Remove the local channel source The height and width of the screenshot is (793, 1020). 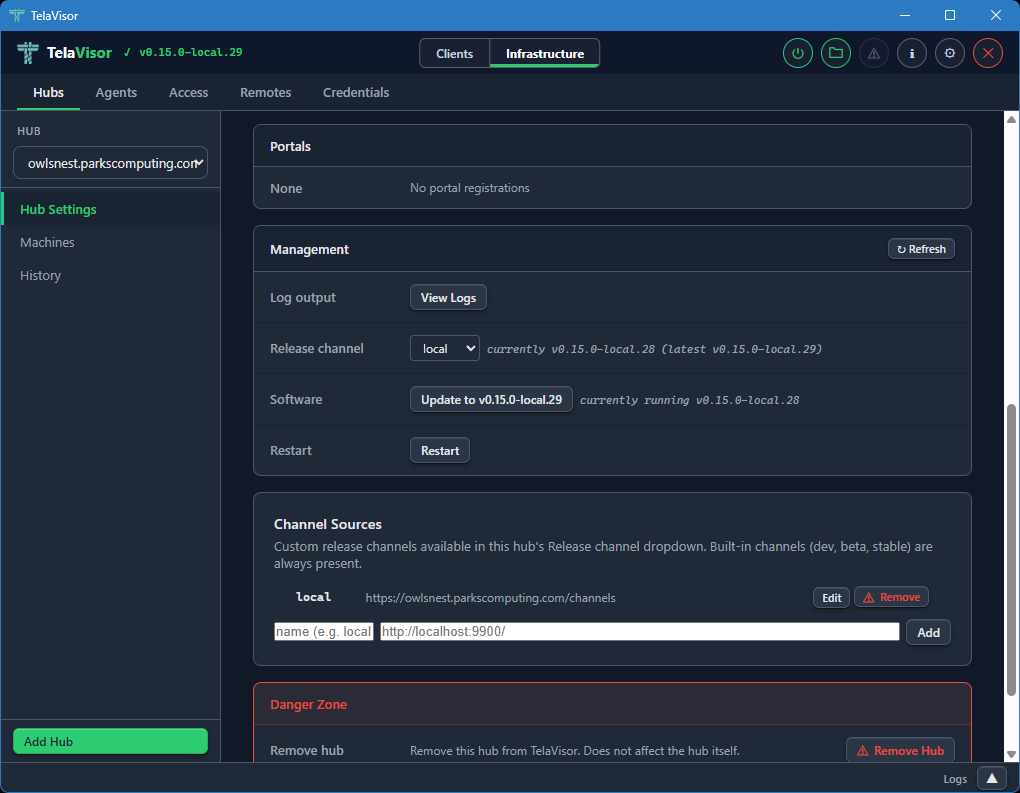[891, 597]
